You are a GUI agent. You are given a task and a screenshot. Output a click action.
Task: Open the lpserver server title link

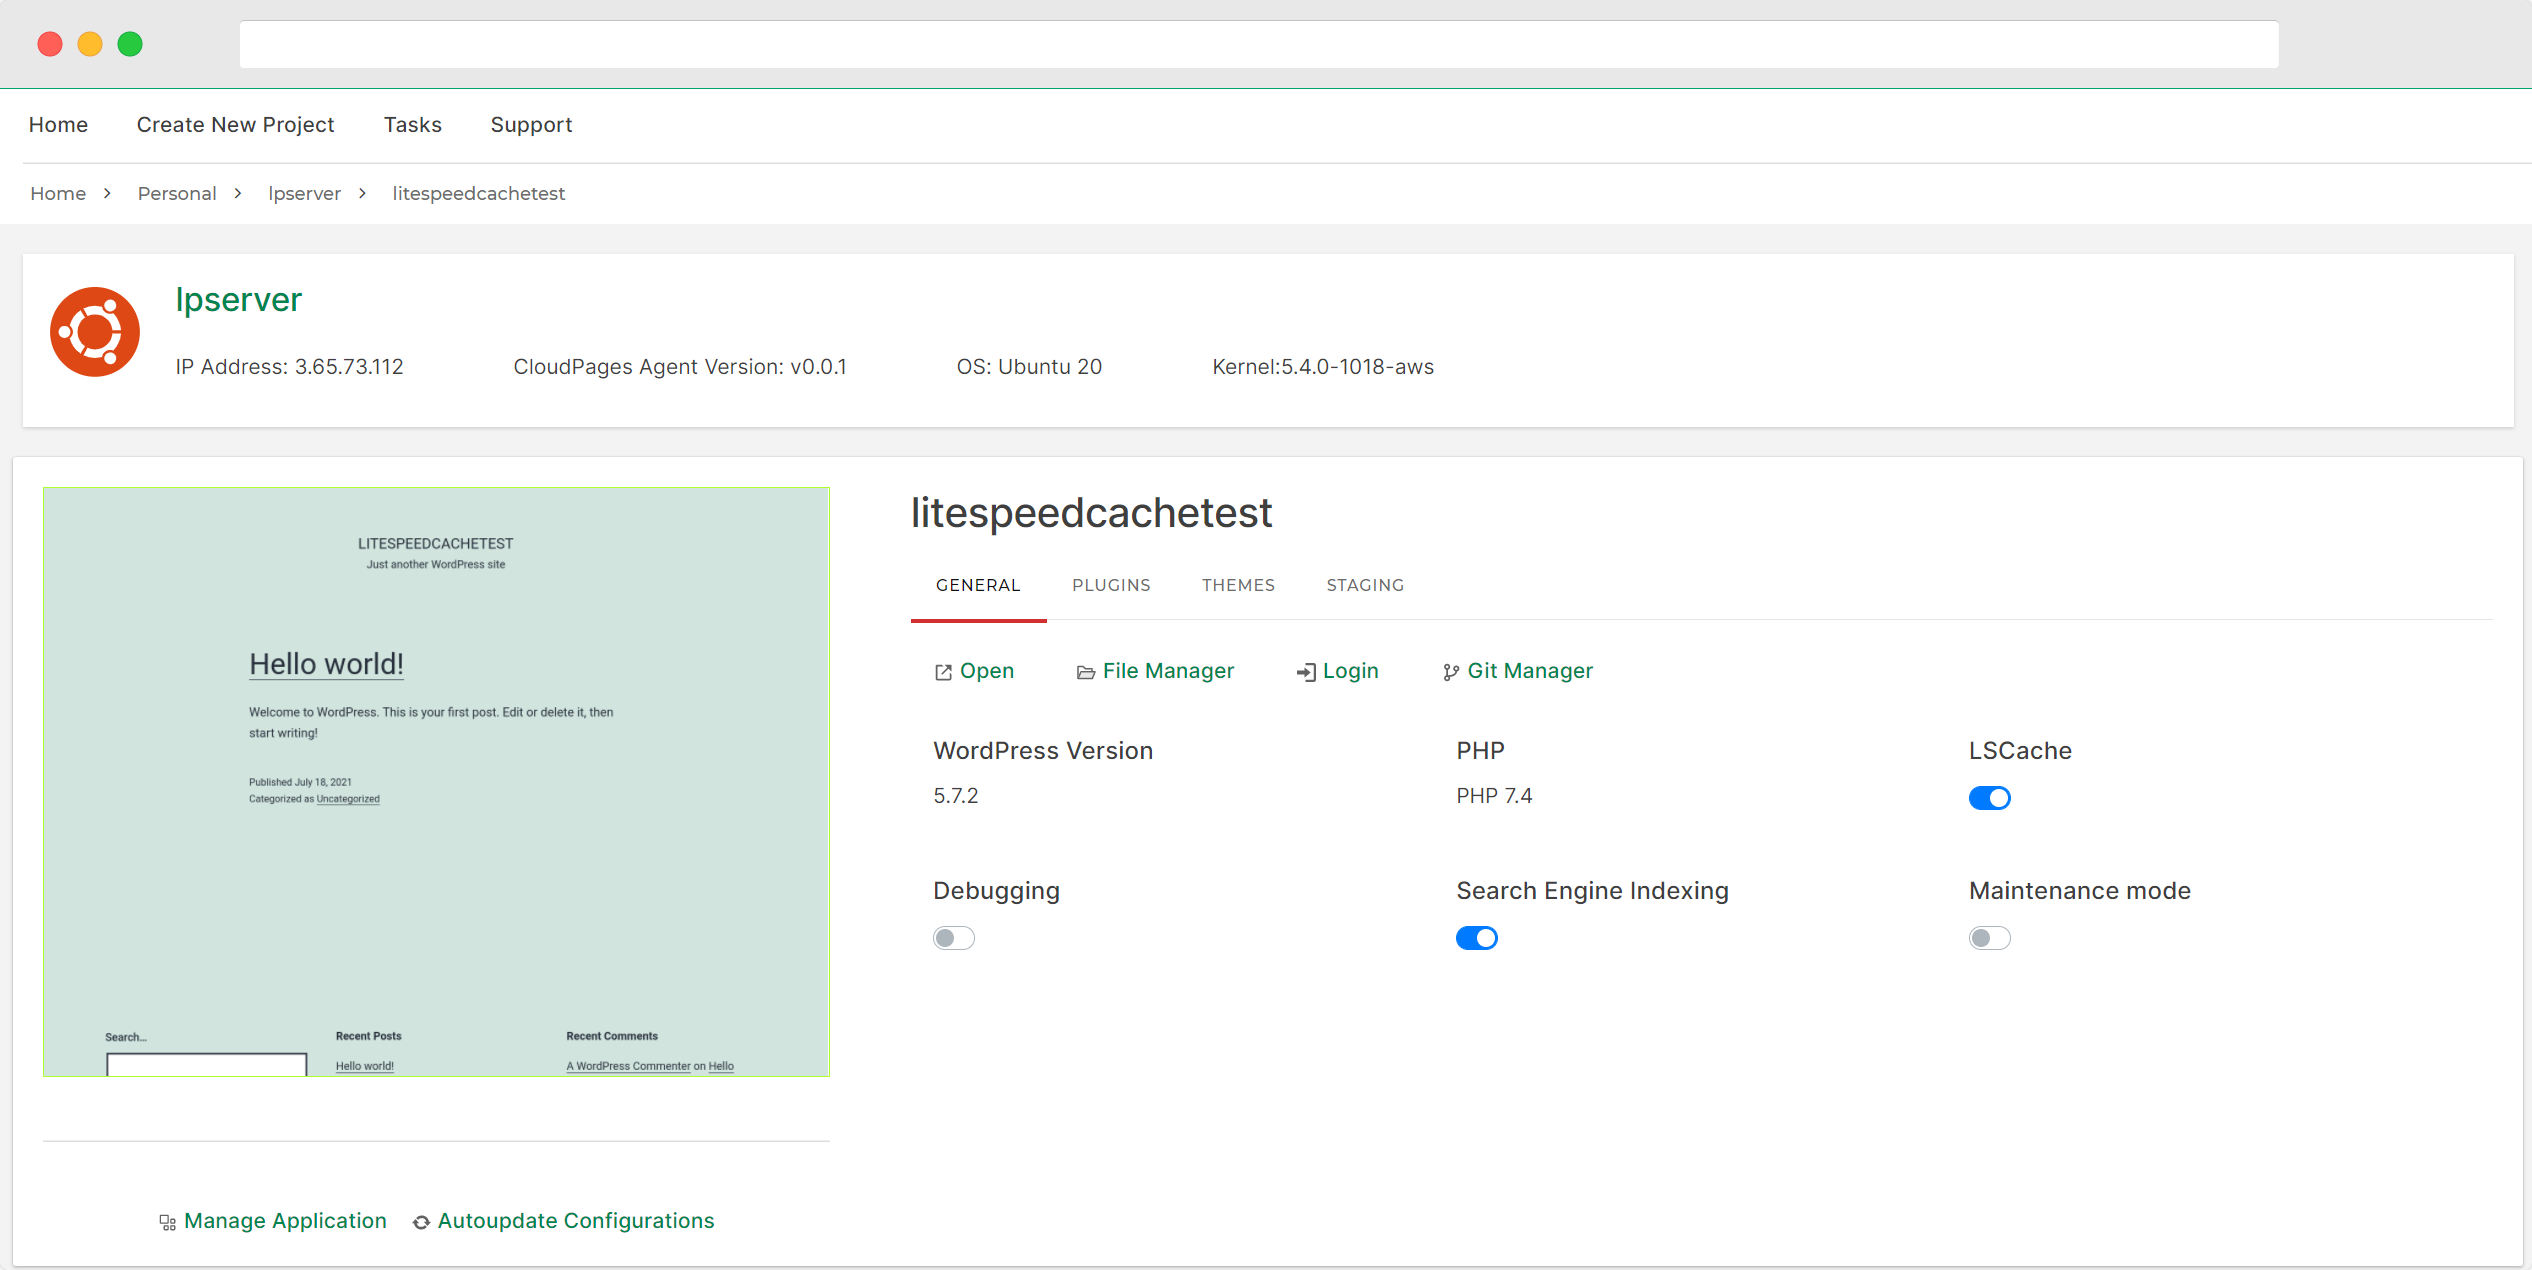238,300
